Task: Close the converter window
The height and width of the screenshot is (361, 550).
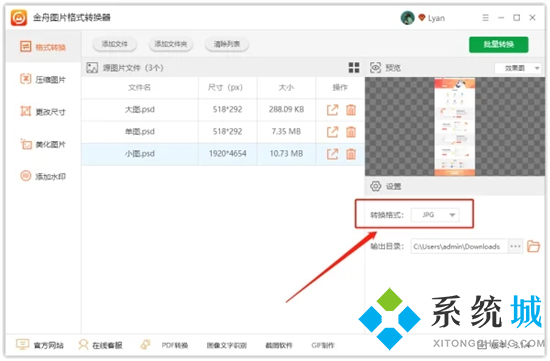Action: (x=532, y=18)
